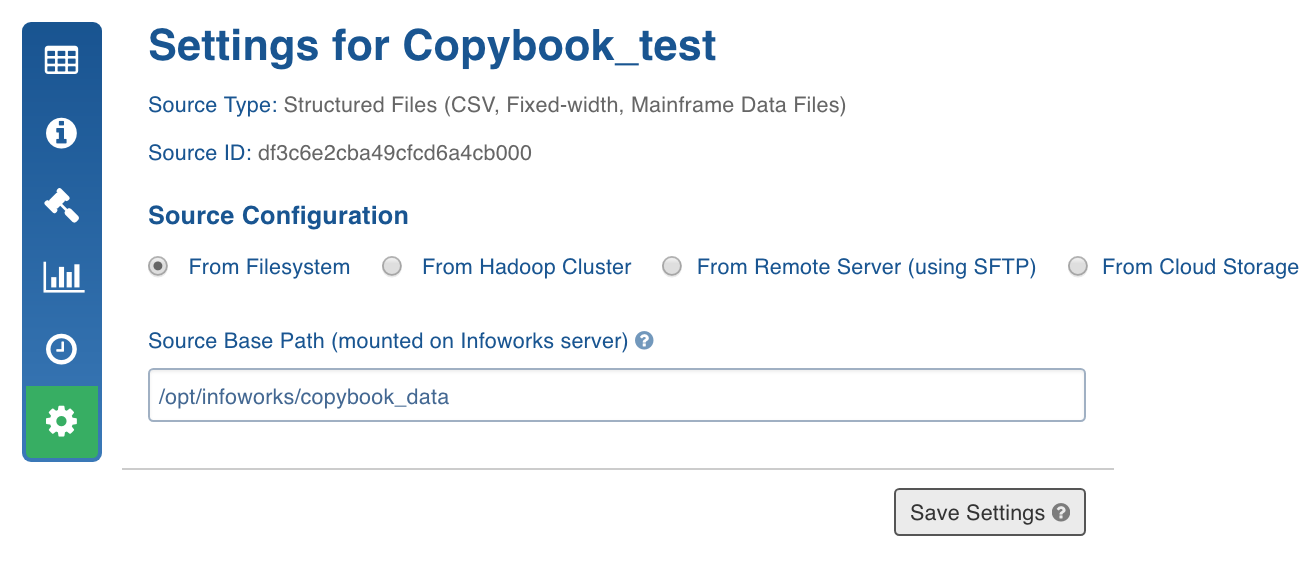Click the Source Configuration section heading
The height and width of the screenshot is (562, 1314).
(x=278, y=216)
